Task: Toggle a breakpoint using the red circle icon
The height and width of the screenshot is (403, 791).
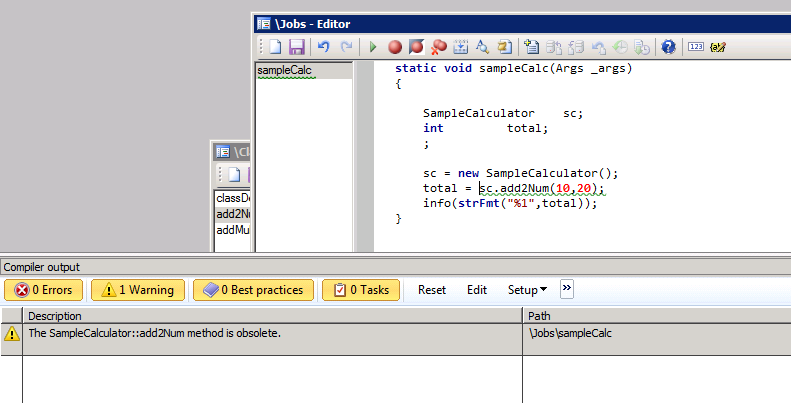Action: click(394, 47)
